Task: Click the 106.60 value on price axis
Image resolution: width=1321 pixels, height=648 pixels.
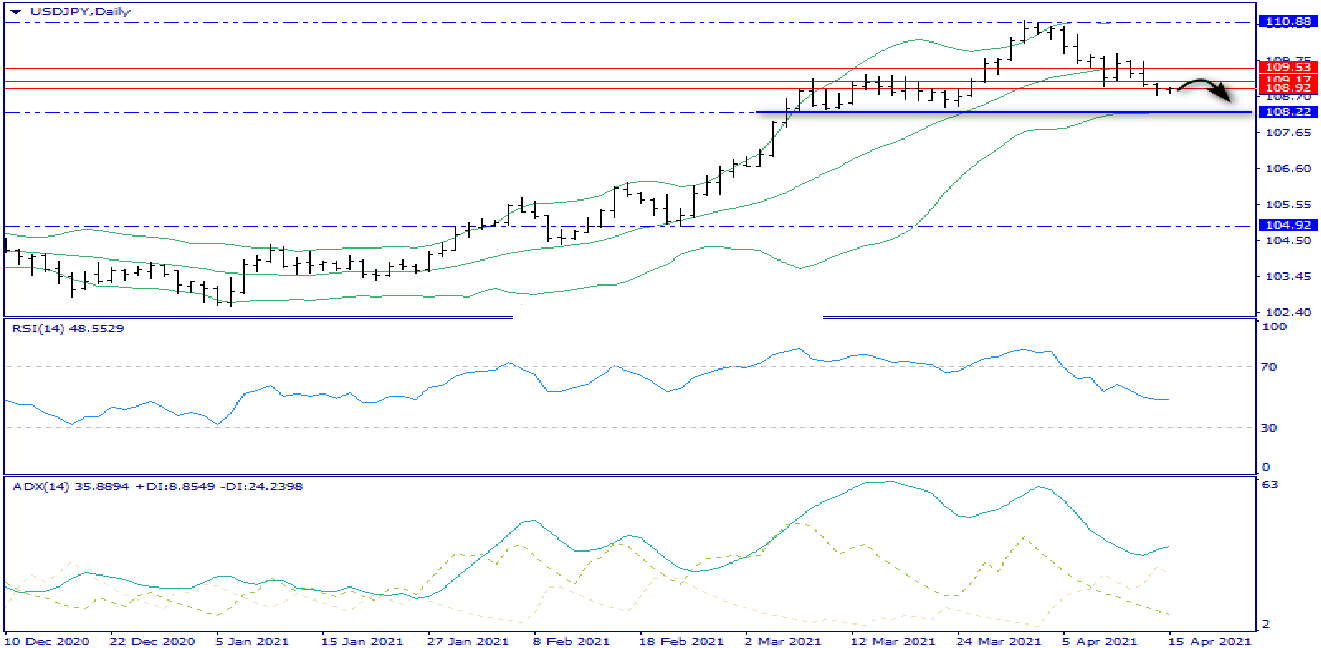Action: pyautogui.click(x=1283, y=169)
